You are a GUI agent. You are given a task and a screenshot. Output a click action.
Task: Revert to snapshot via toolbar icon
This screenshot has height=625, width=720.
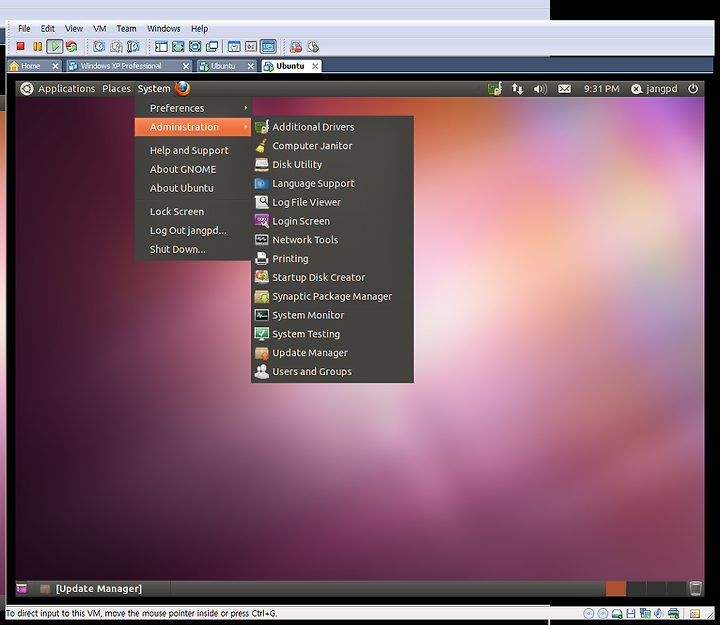click(116, 46)
